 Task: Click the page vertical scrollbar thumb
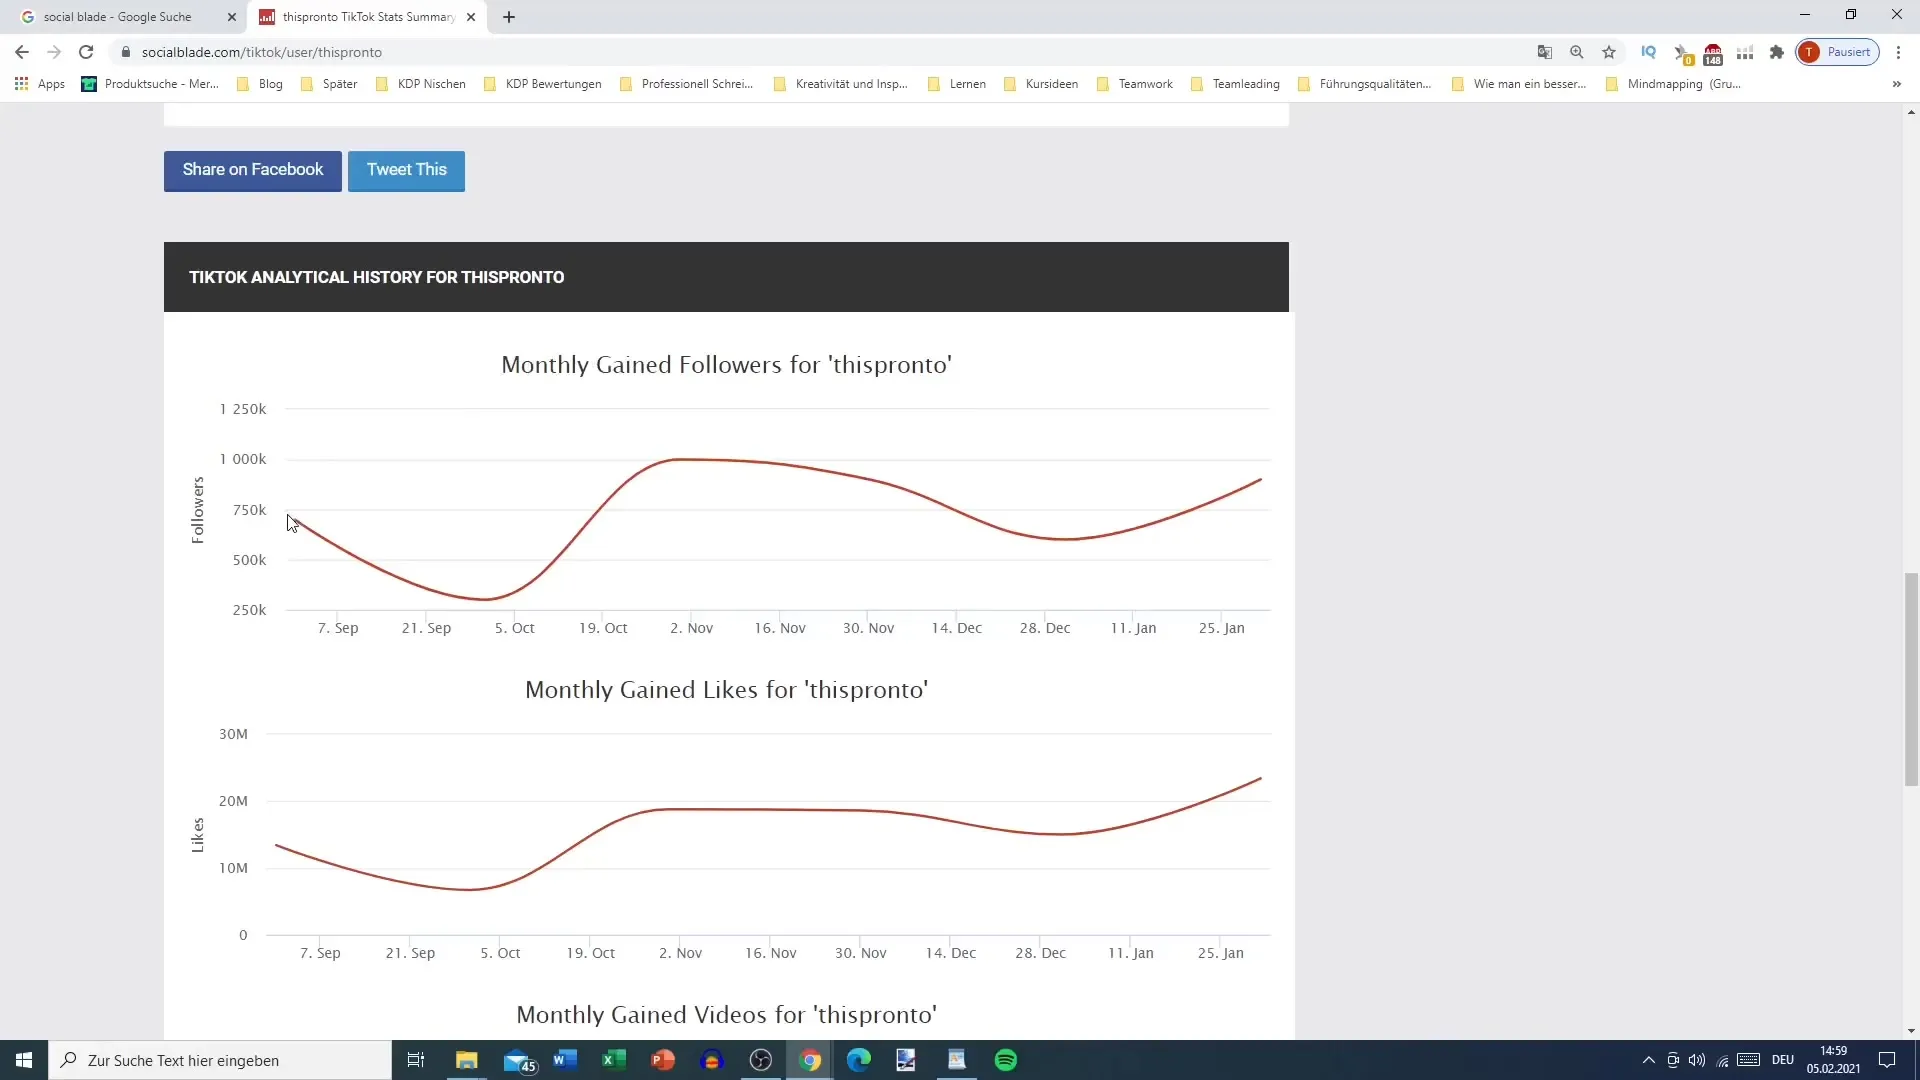click(1911, 679)
